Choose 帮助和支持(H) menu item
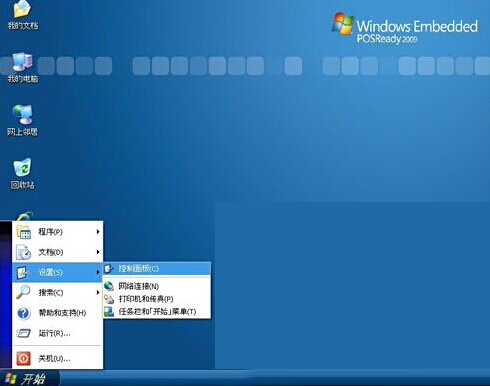This screenshot has height=386, width=490. coord(57,313)
